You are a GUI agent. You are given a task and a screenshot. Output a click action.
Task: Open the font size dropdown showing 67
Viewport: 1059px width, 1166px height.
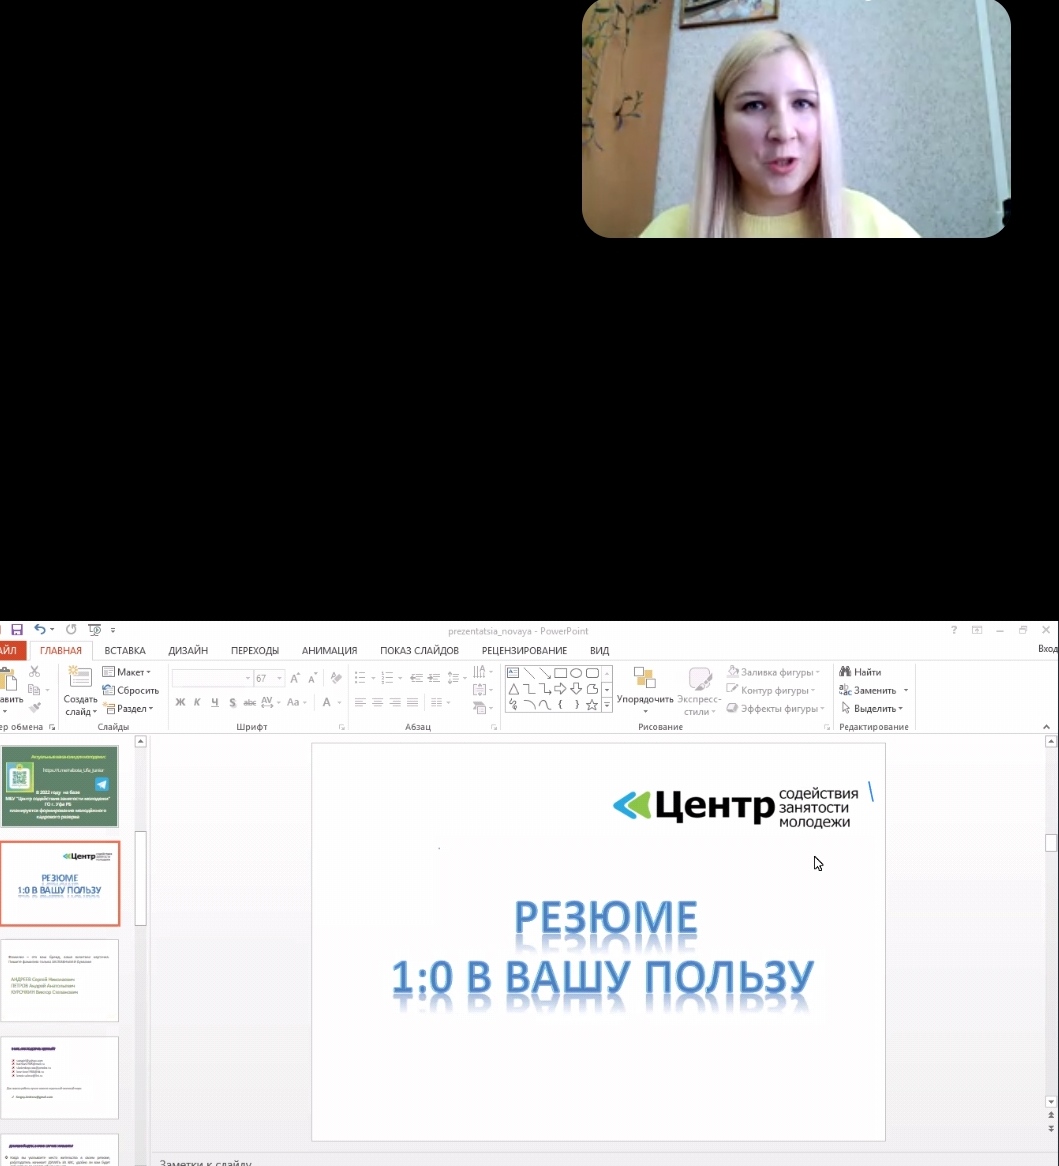pos(280,678)
